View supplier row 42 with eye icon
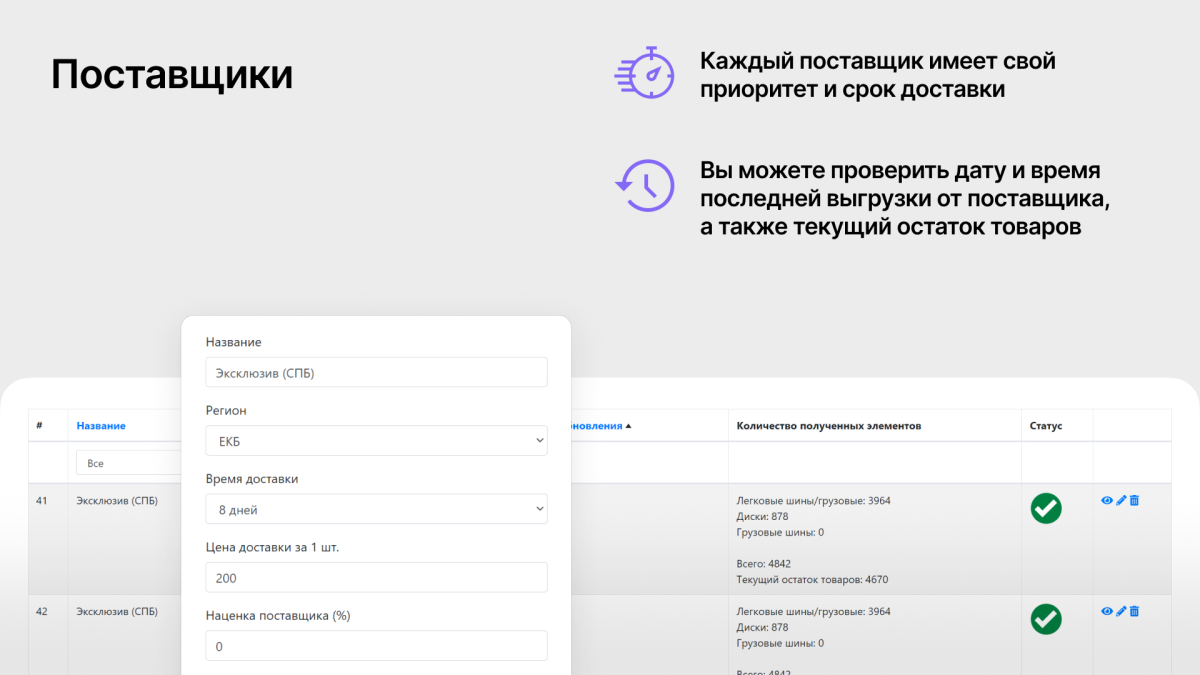Screen dimensions: 1200x675 (x=1107, y=611)
